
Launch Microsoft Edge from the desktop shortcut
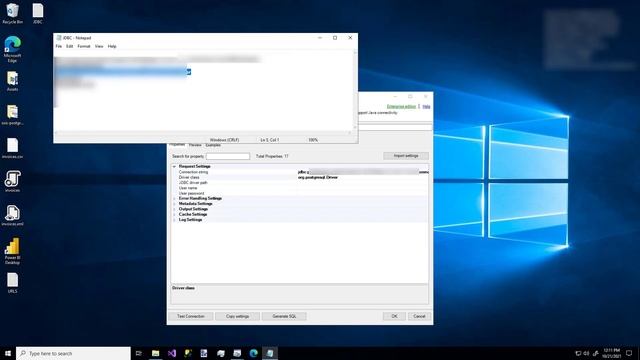point(12,49)
